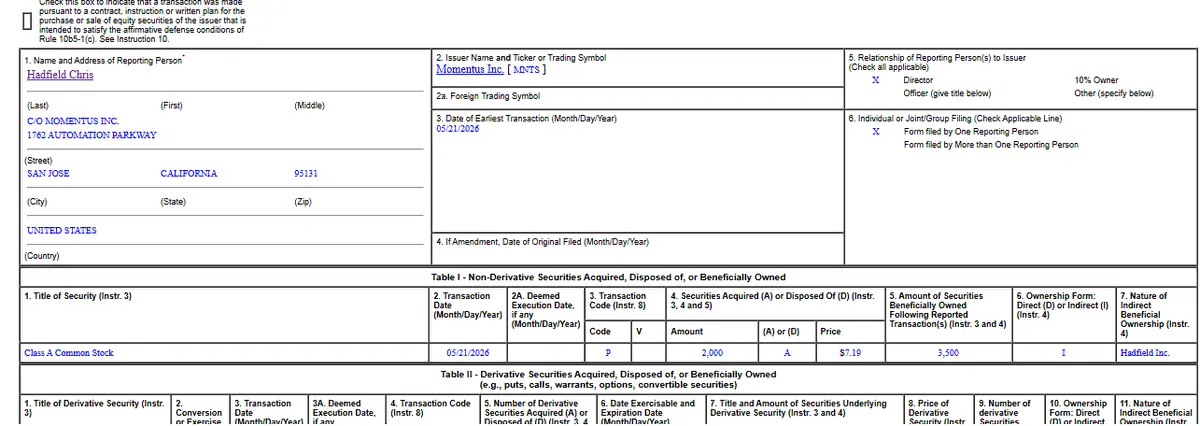The height and width of the screenshot is (426, 1200).
Task: Click the zip code 95131
Action: point(306,173)
